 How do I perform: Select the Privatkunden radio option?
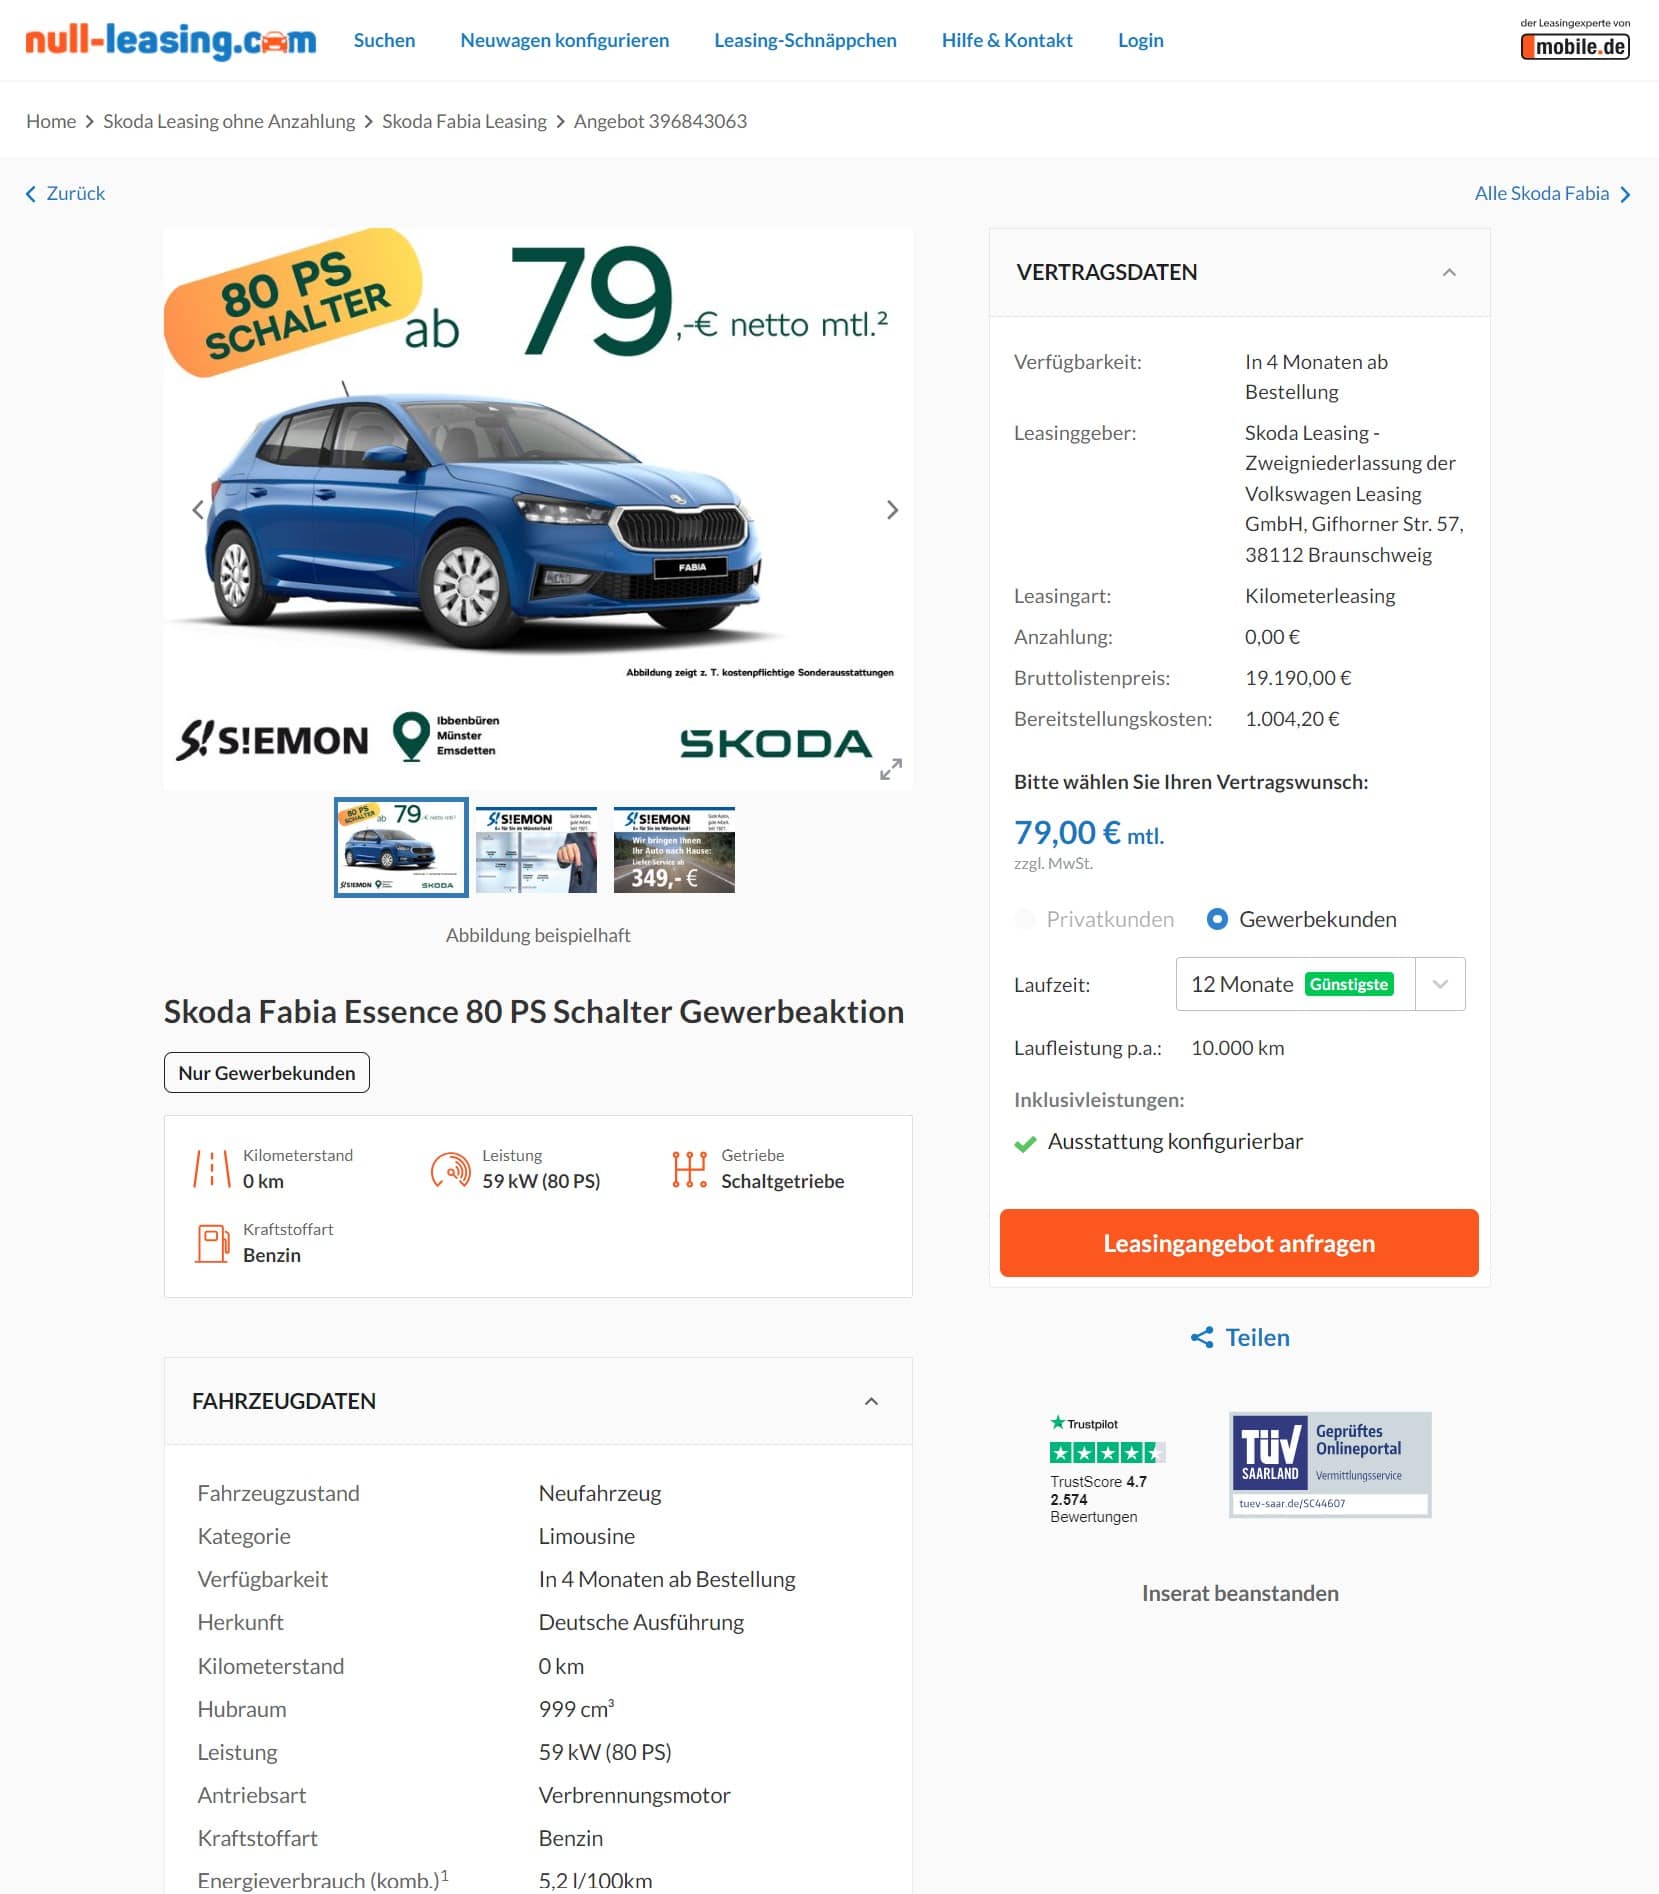[1025, 919]
